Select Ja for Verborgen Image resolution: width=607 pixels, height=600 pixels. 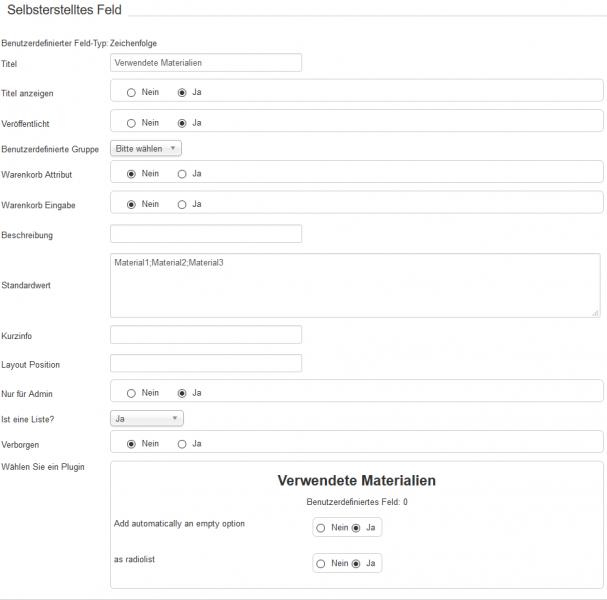coord(181,443)
